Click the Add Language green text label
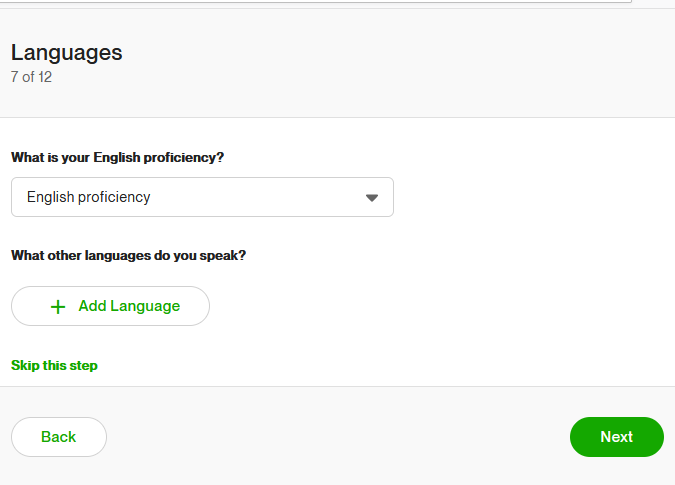675x485 pixels. click(129, 306)
